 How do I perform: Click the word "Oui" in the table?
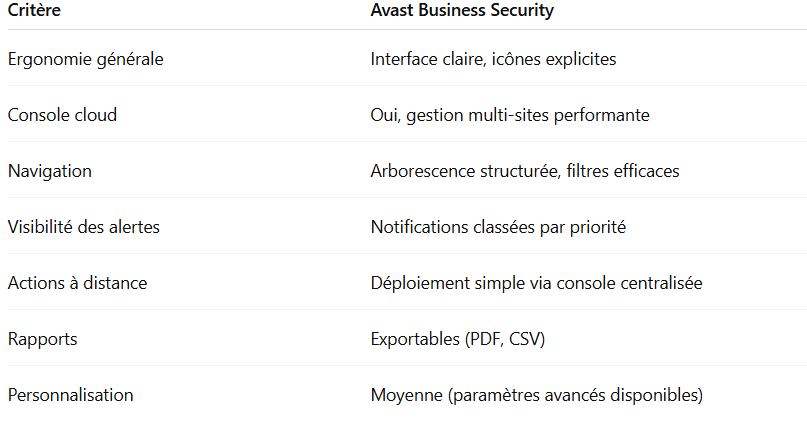(383, 115)
